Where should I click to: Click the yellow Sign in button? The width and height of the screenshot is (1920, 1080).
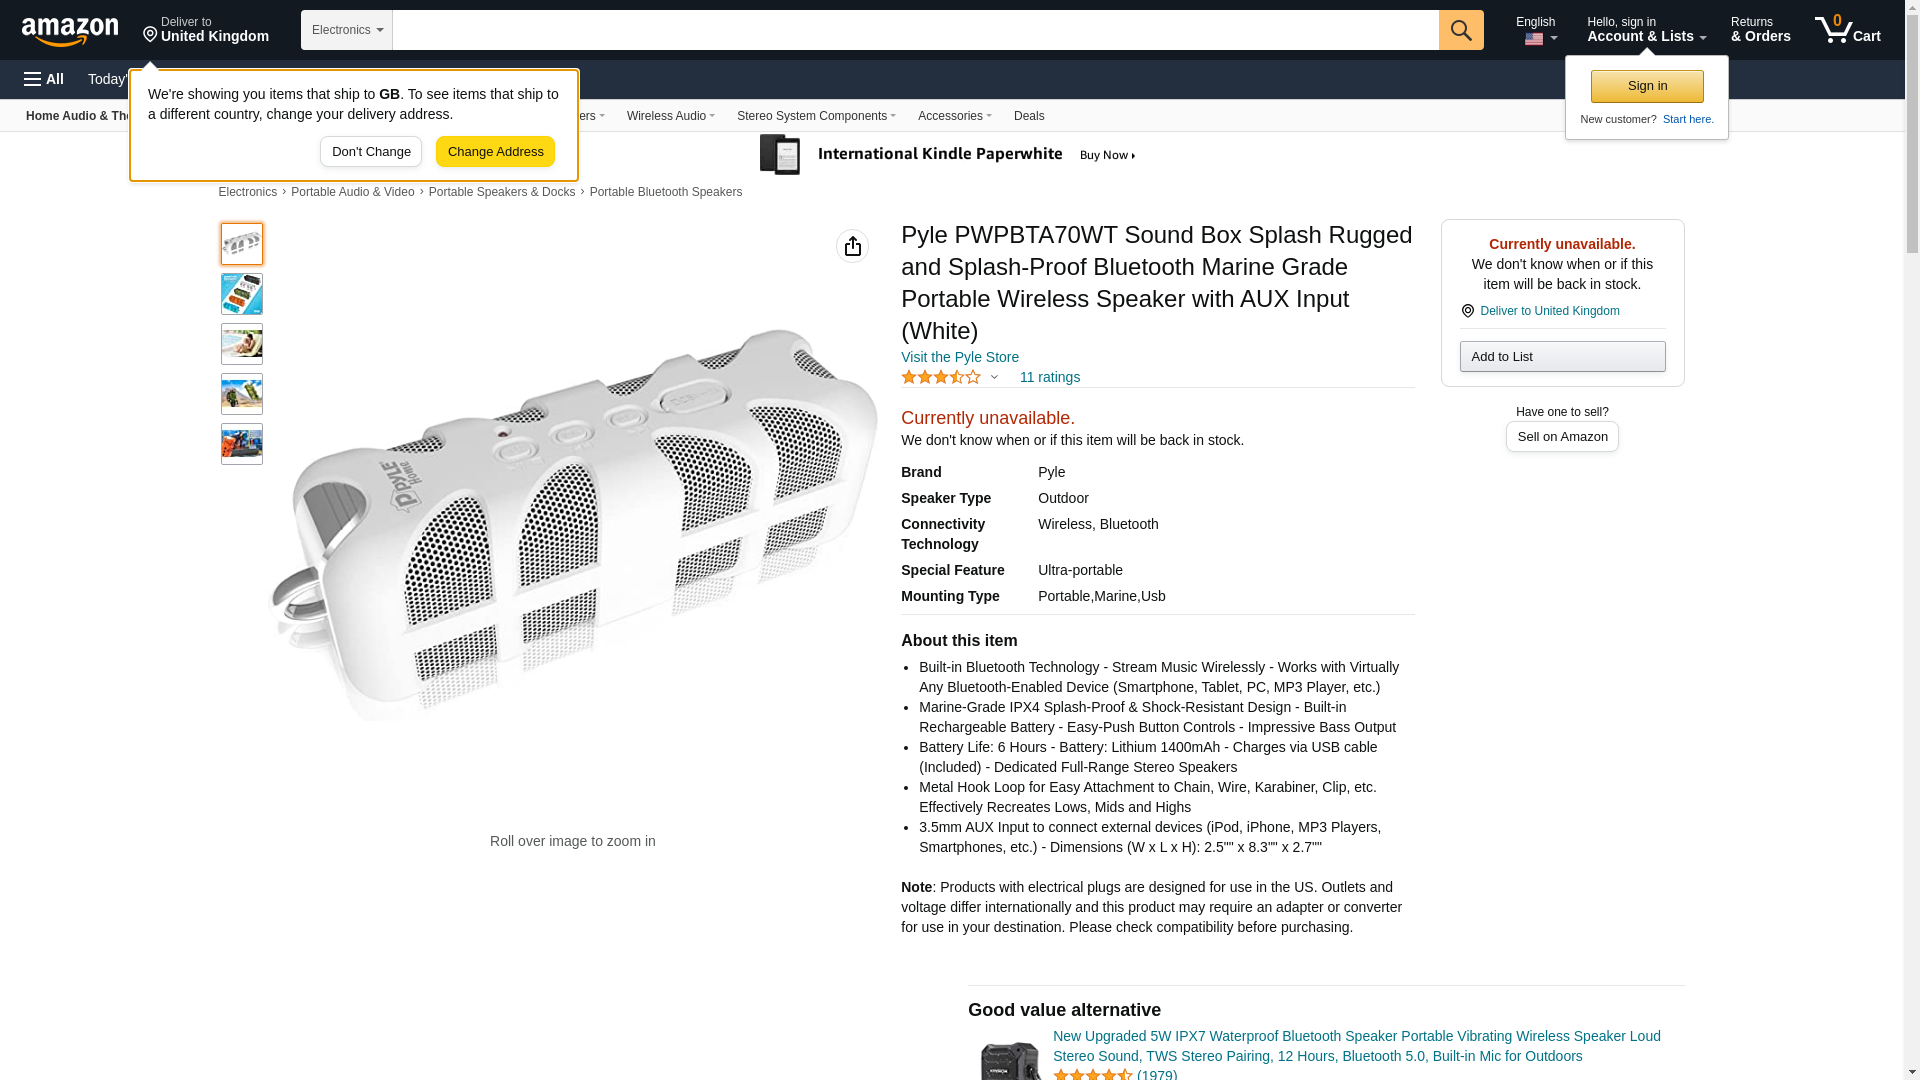[x=1646, y=86]
